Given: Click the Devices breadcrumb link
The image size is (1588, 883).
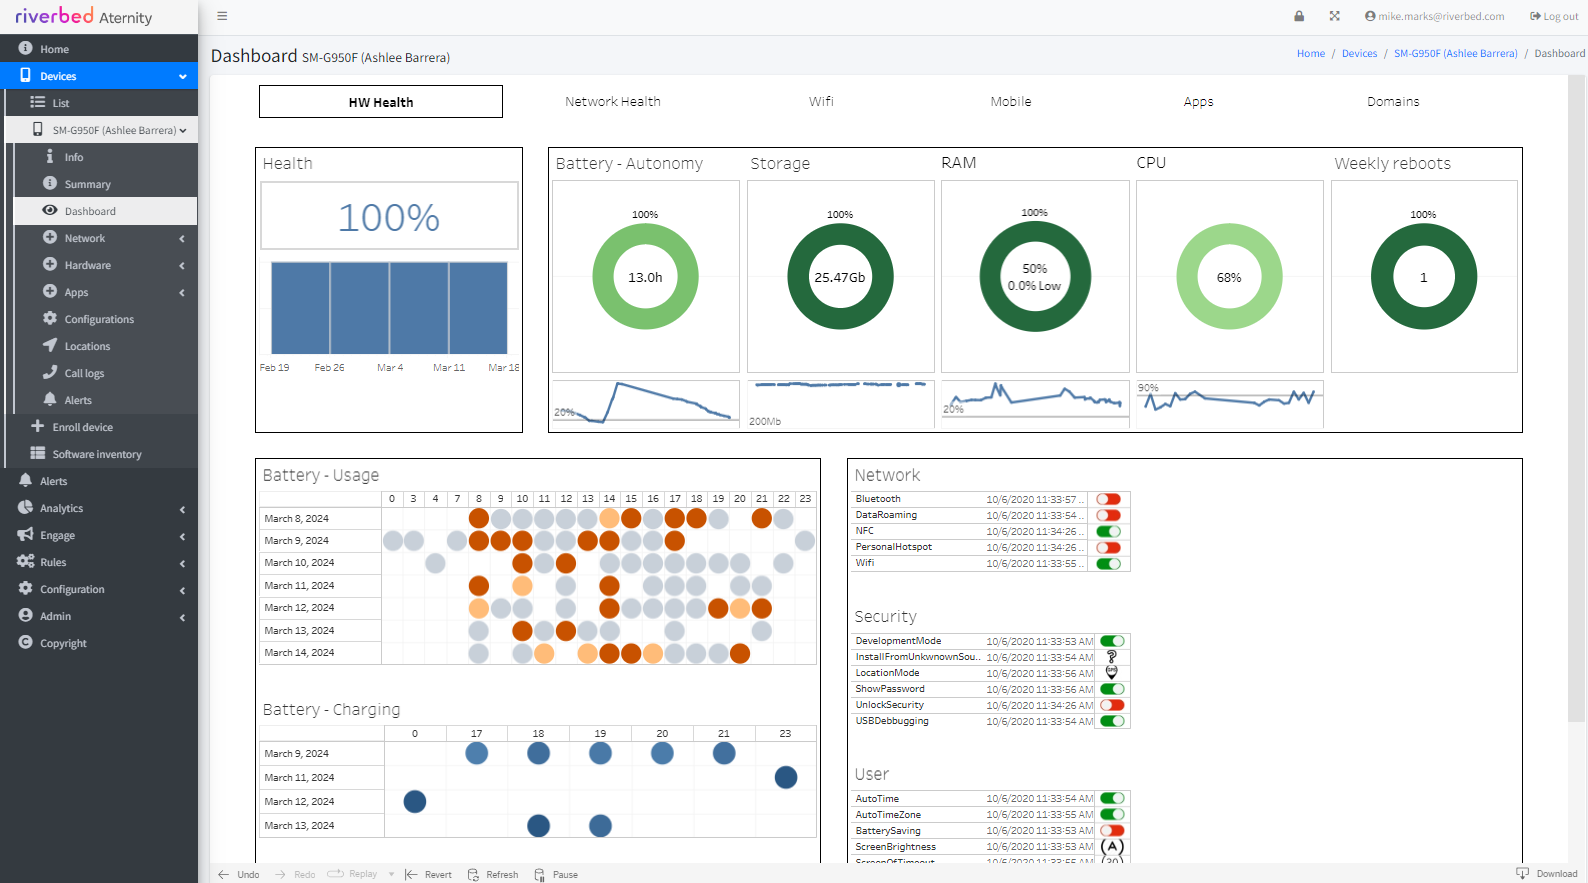Looking at the screenshot, I should pos(1359,54).
